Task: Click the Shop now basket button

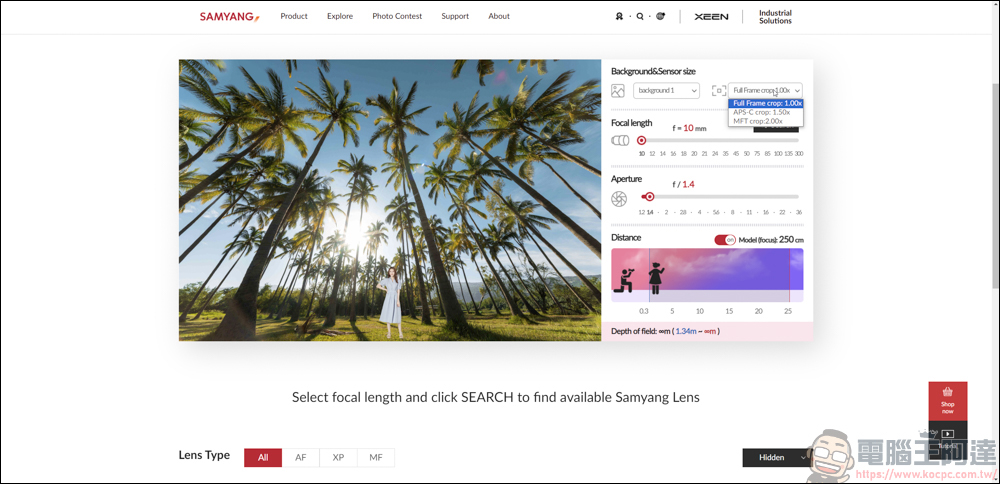Action: pyautogui.click(x=948, y=400)
